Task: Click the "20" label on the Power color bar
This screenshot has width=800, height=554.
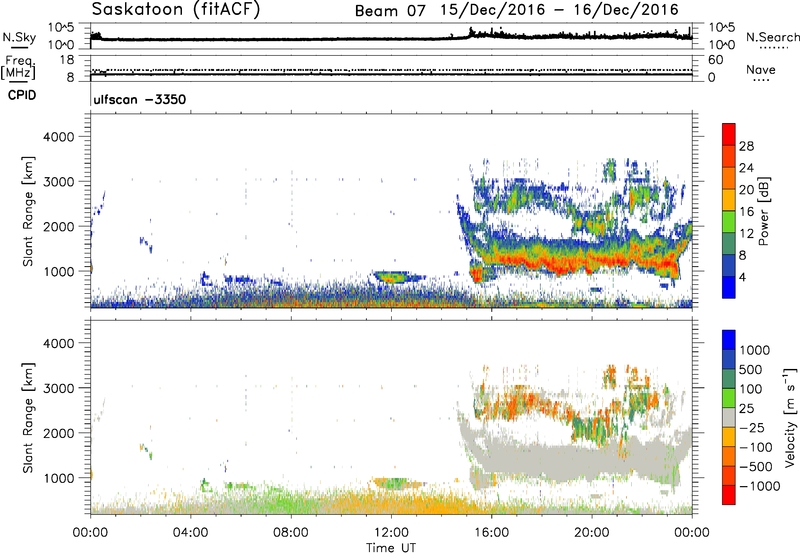Action: (746, 190)
